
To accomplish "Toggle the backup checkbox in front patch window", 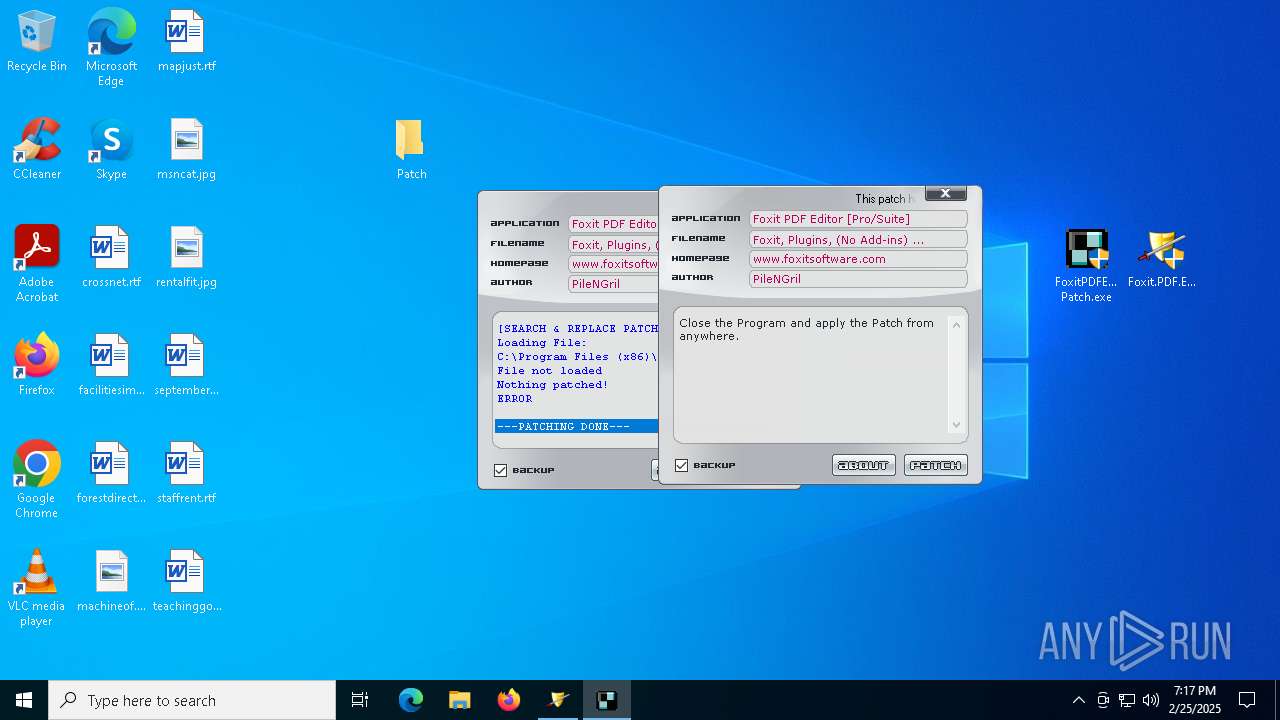I will [682, 465].
